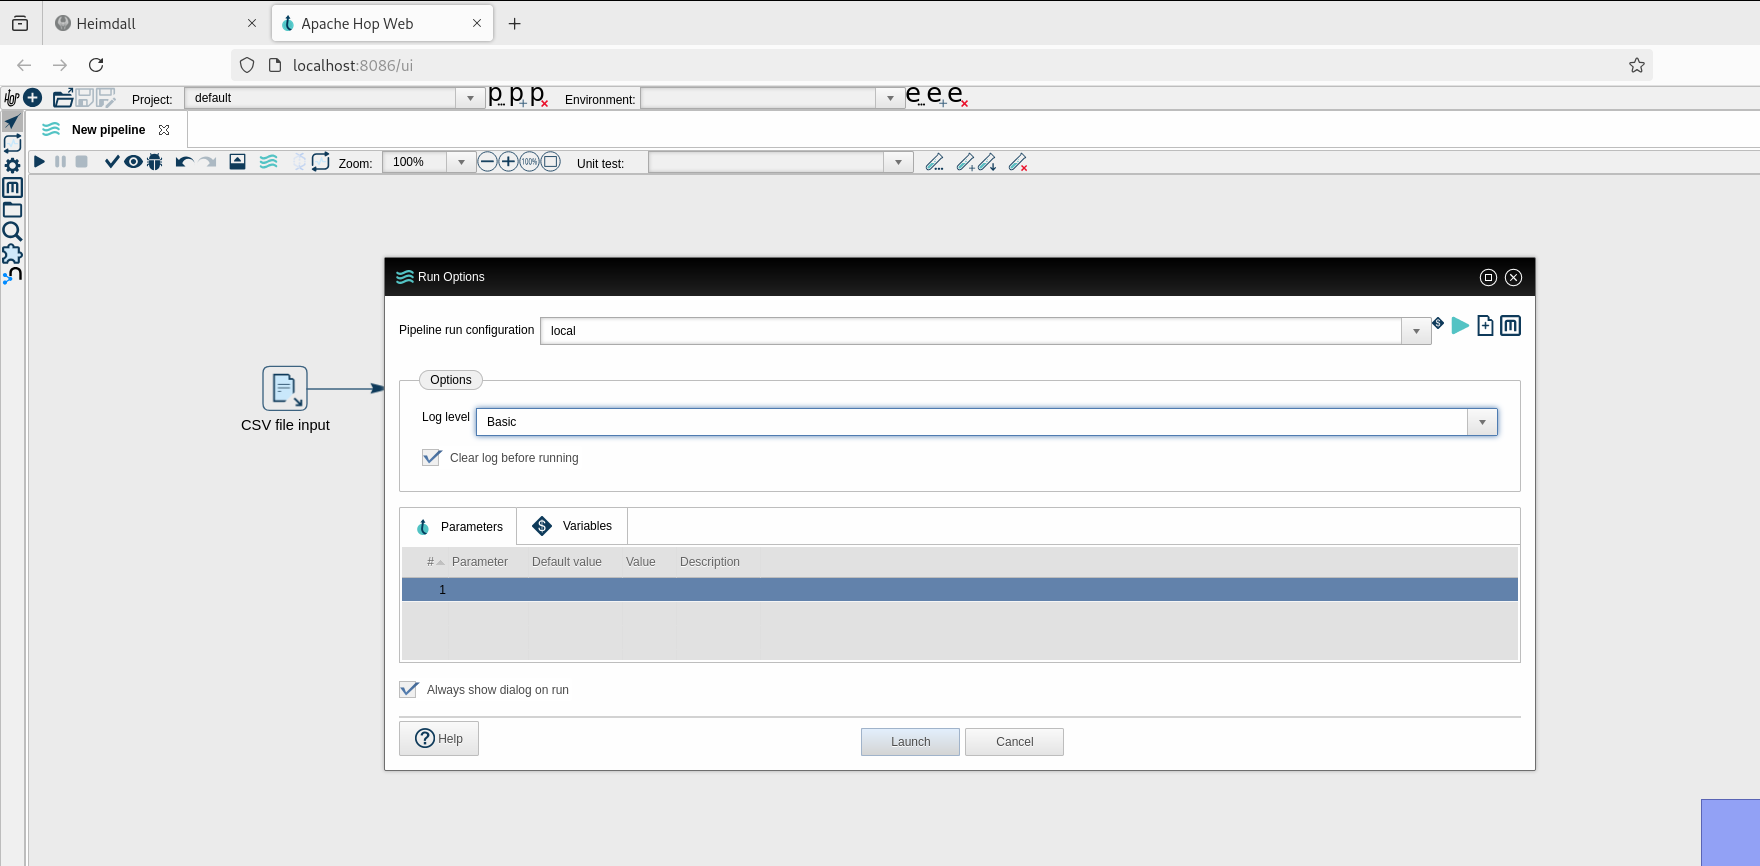Click the zoom in plus icon
The width and height of the screenshot is (1760, 866).
[508, 162]
